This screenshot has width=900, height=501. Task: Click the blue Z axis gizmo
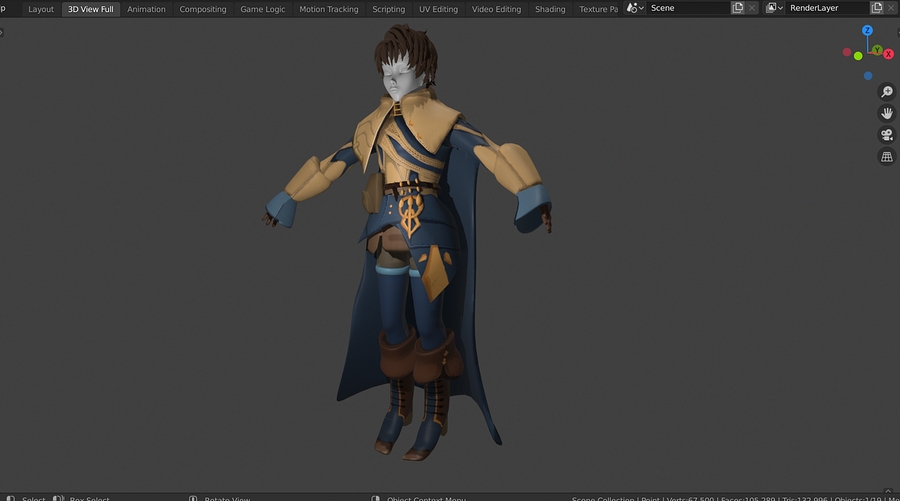(x=867, y=31)
